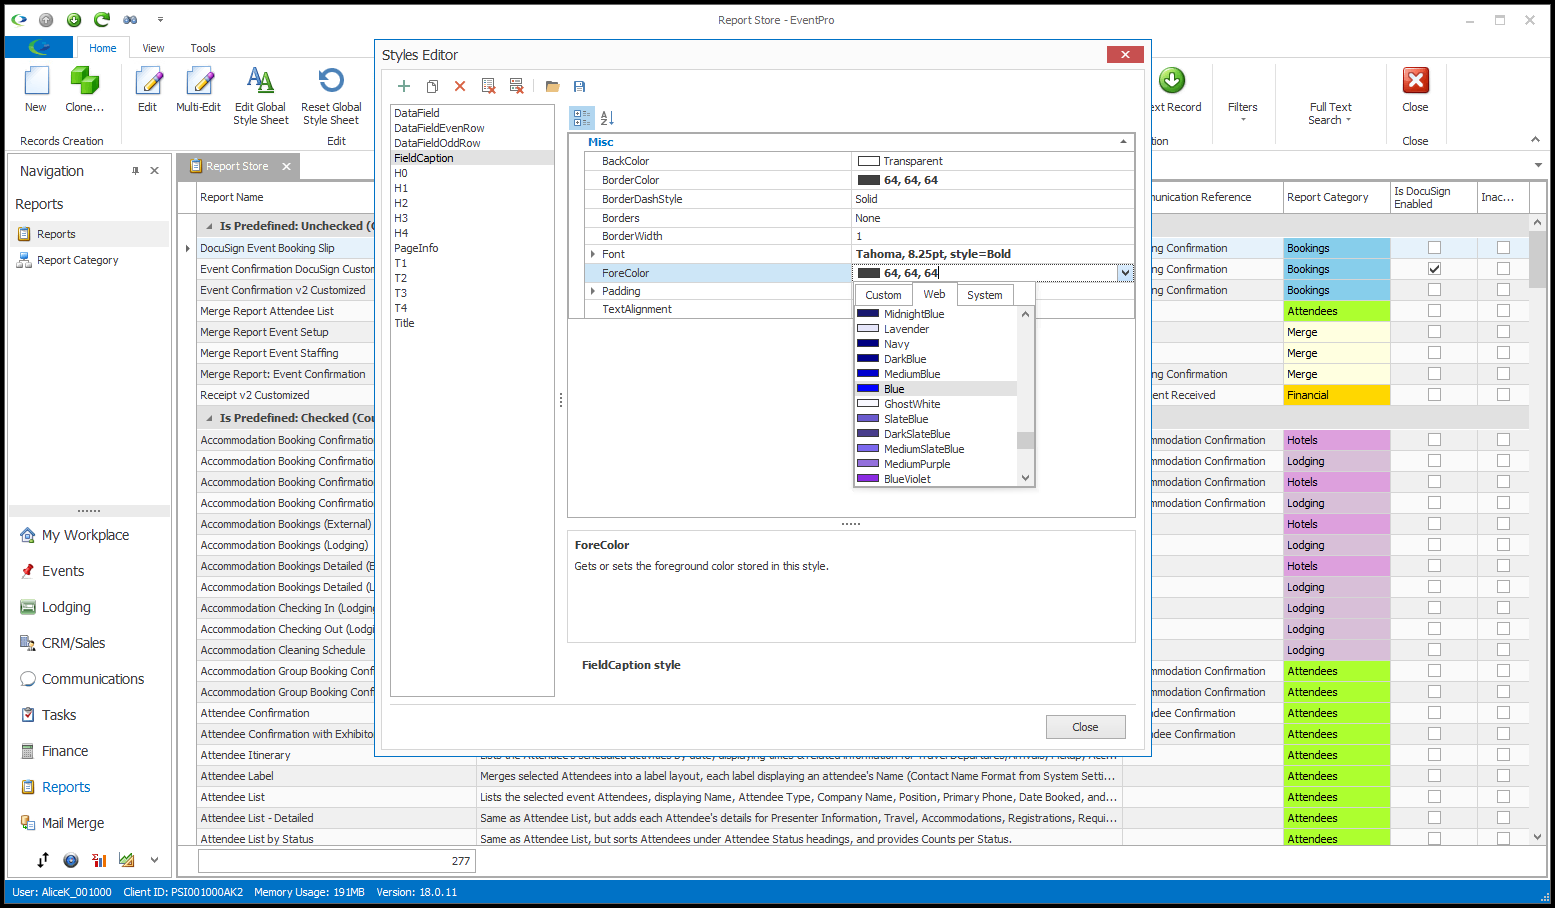Click the record count field showing 277
Screen dimensions: 1555x908
coord(336,860)
